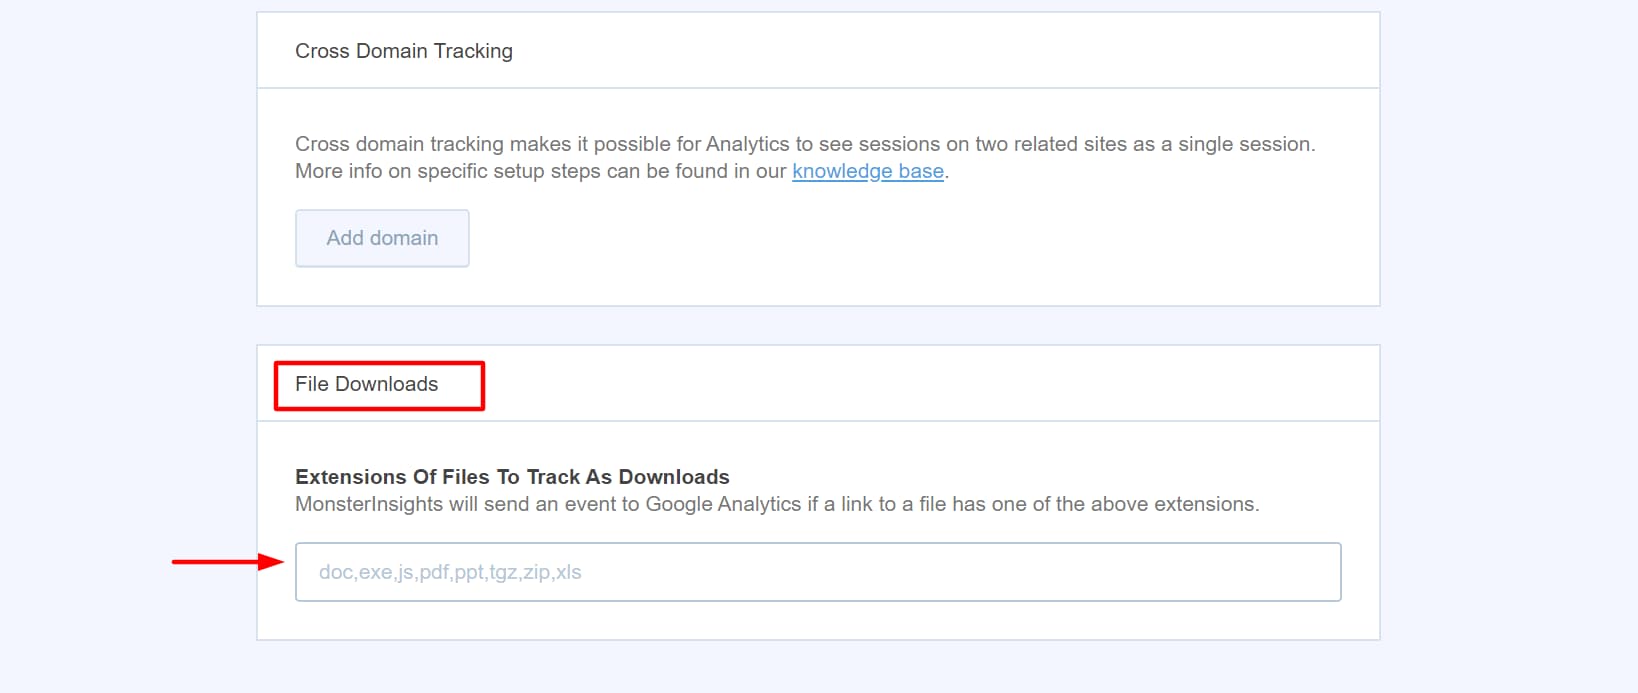Click the blank area below the extensions field
This screenshot has width=1638, height=693.
[x=817, y=620]
